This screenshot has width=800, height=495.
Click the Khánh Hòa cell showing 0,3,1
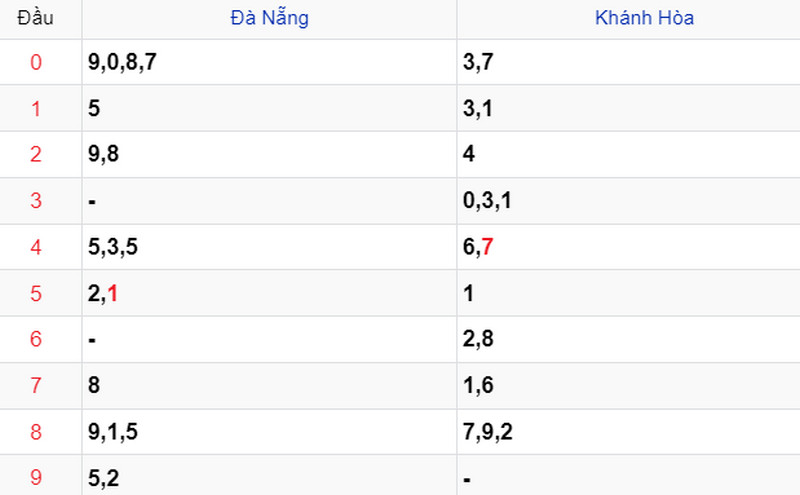click(629, 201)
